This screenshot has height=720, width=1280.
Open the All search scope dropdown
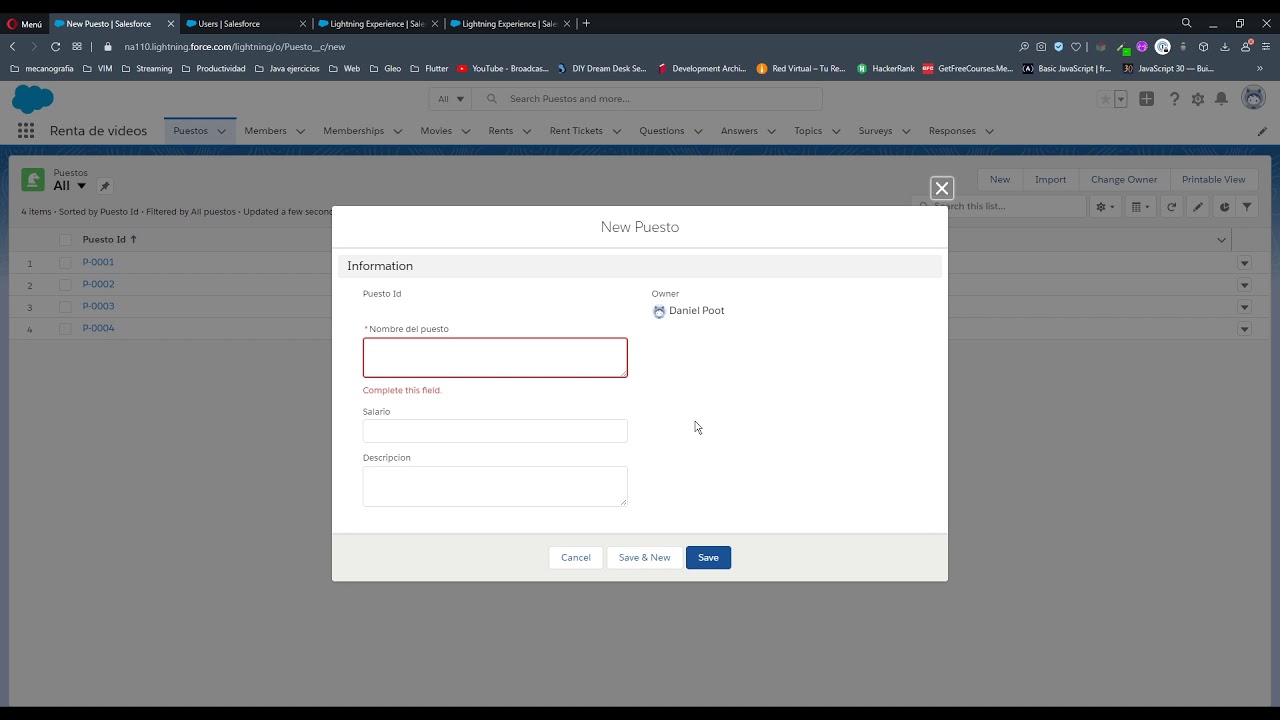(x=451, y=99)
